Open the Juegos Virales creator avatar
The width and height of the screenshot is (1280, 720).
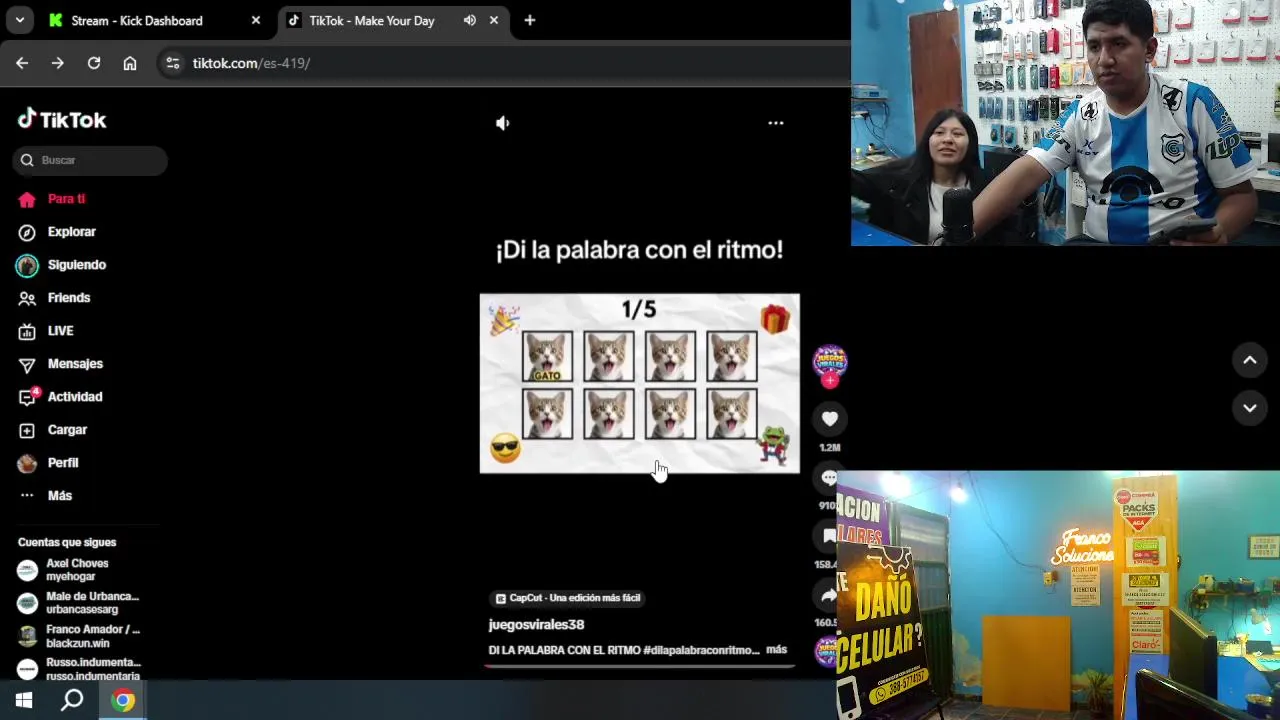click(x=830, y=361)
